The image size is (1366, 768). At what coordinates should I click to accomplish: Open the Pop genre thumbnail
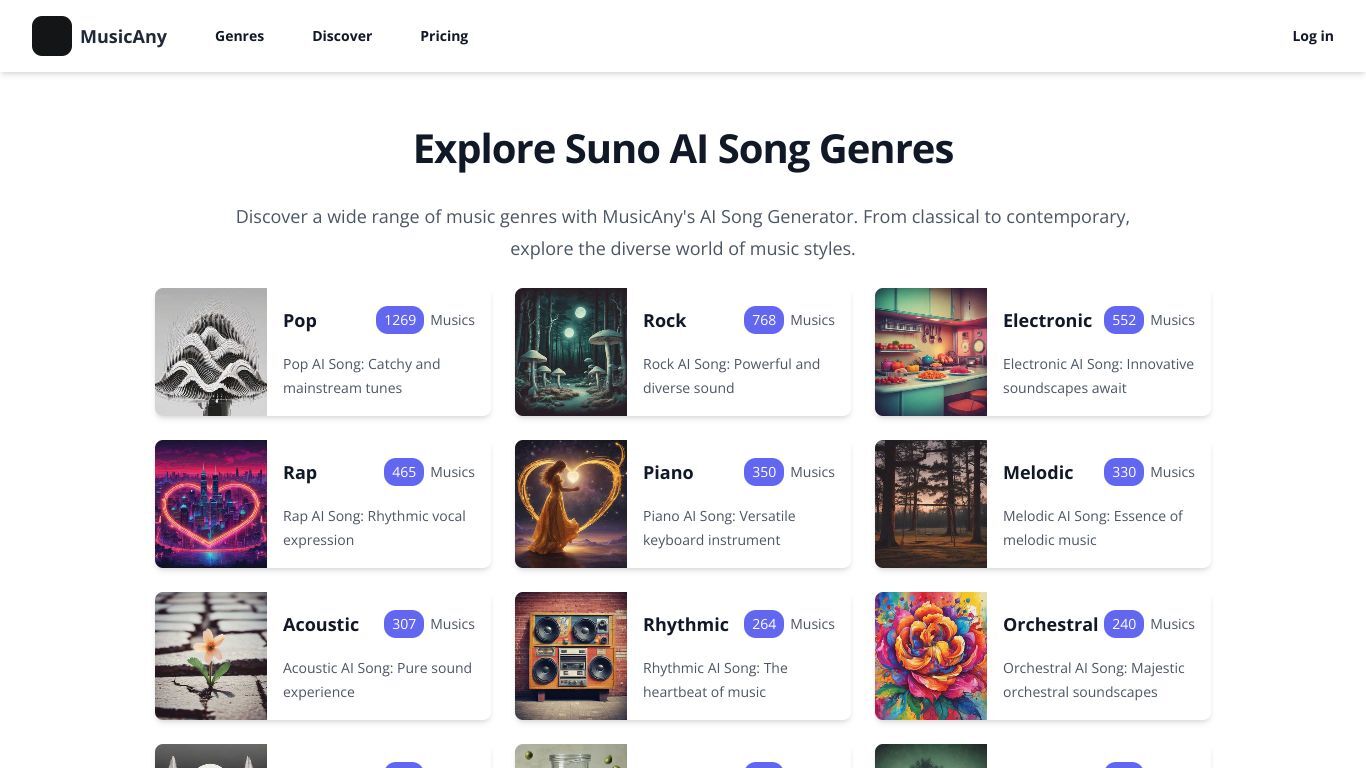[x=211, y=352]
